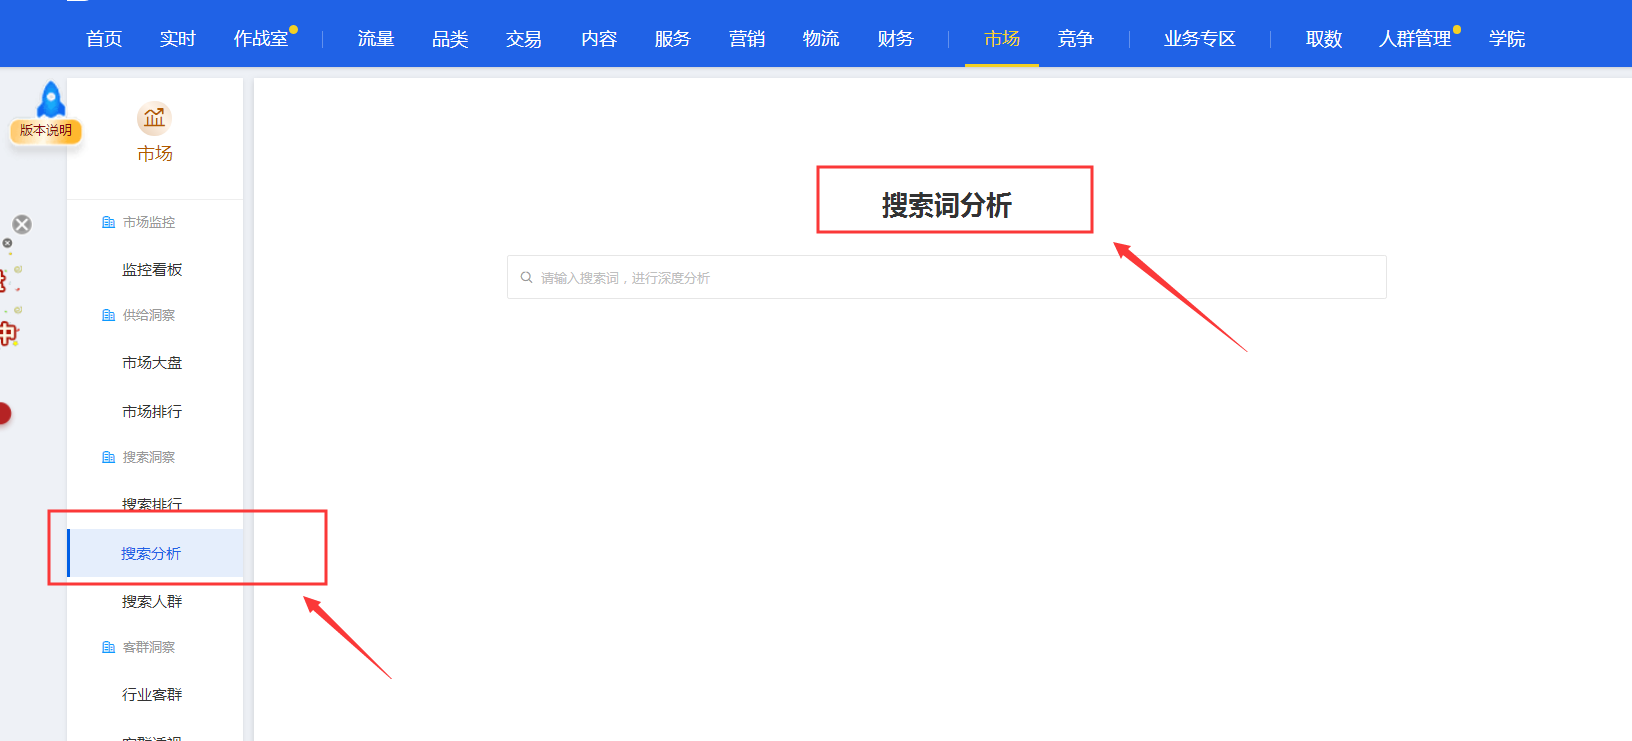This screenshot has width=1632, height=741.
Task: Click the 市场监控 section icon
Action: tap(109, 222)
